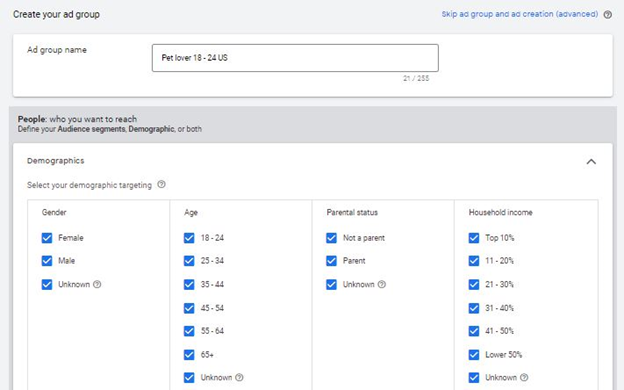Click Define your Audience segments description
This screenshot has height=390, width=624.
[x=110, y=129]
